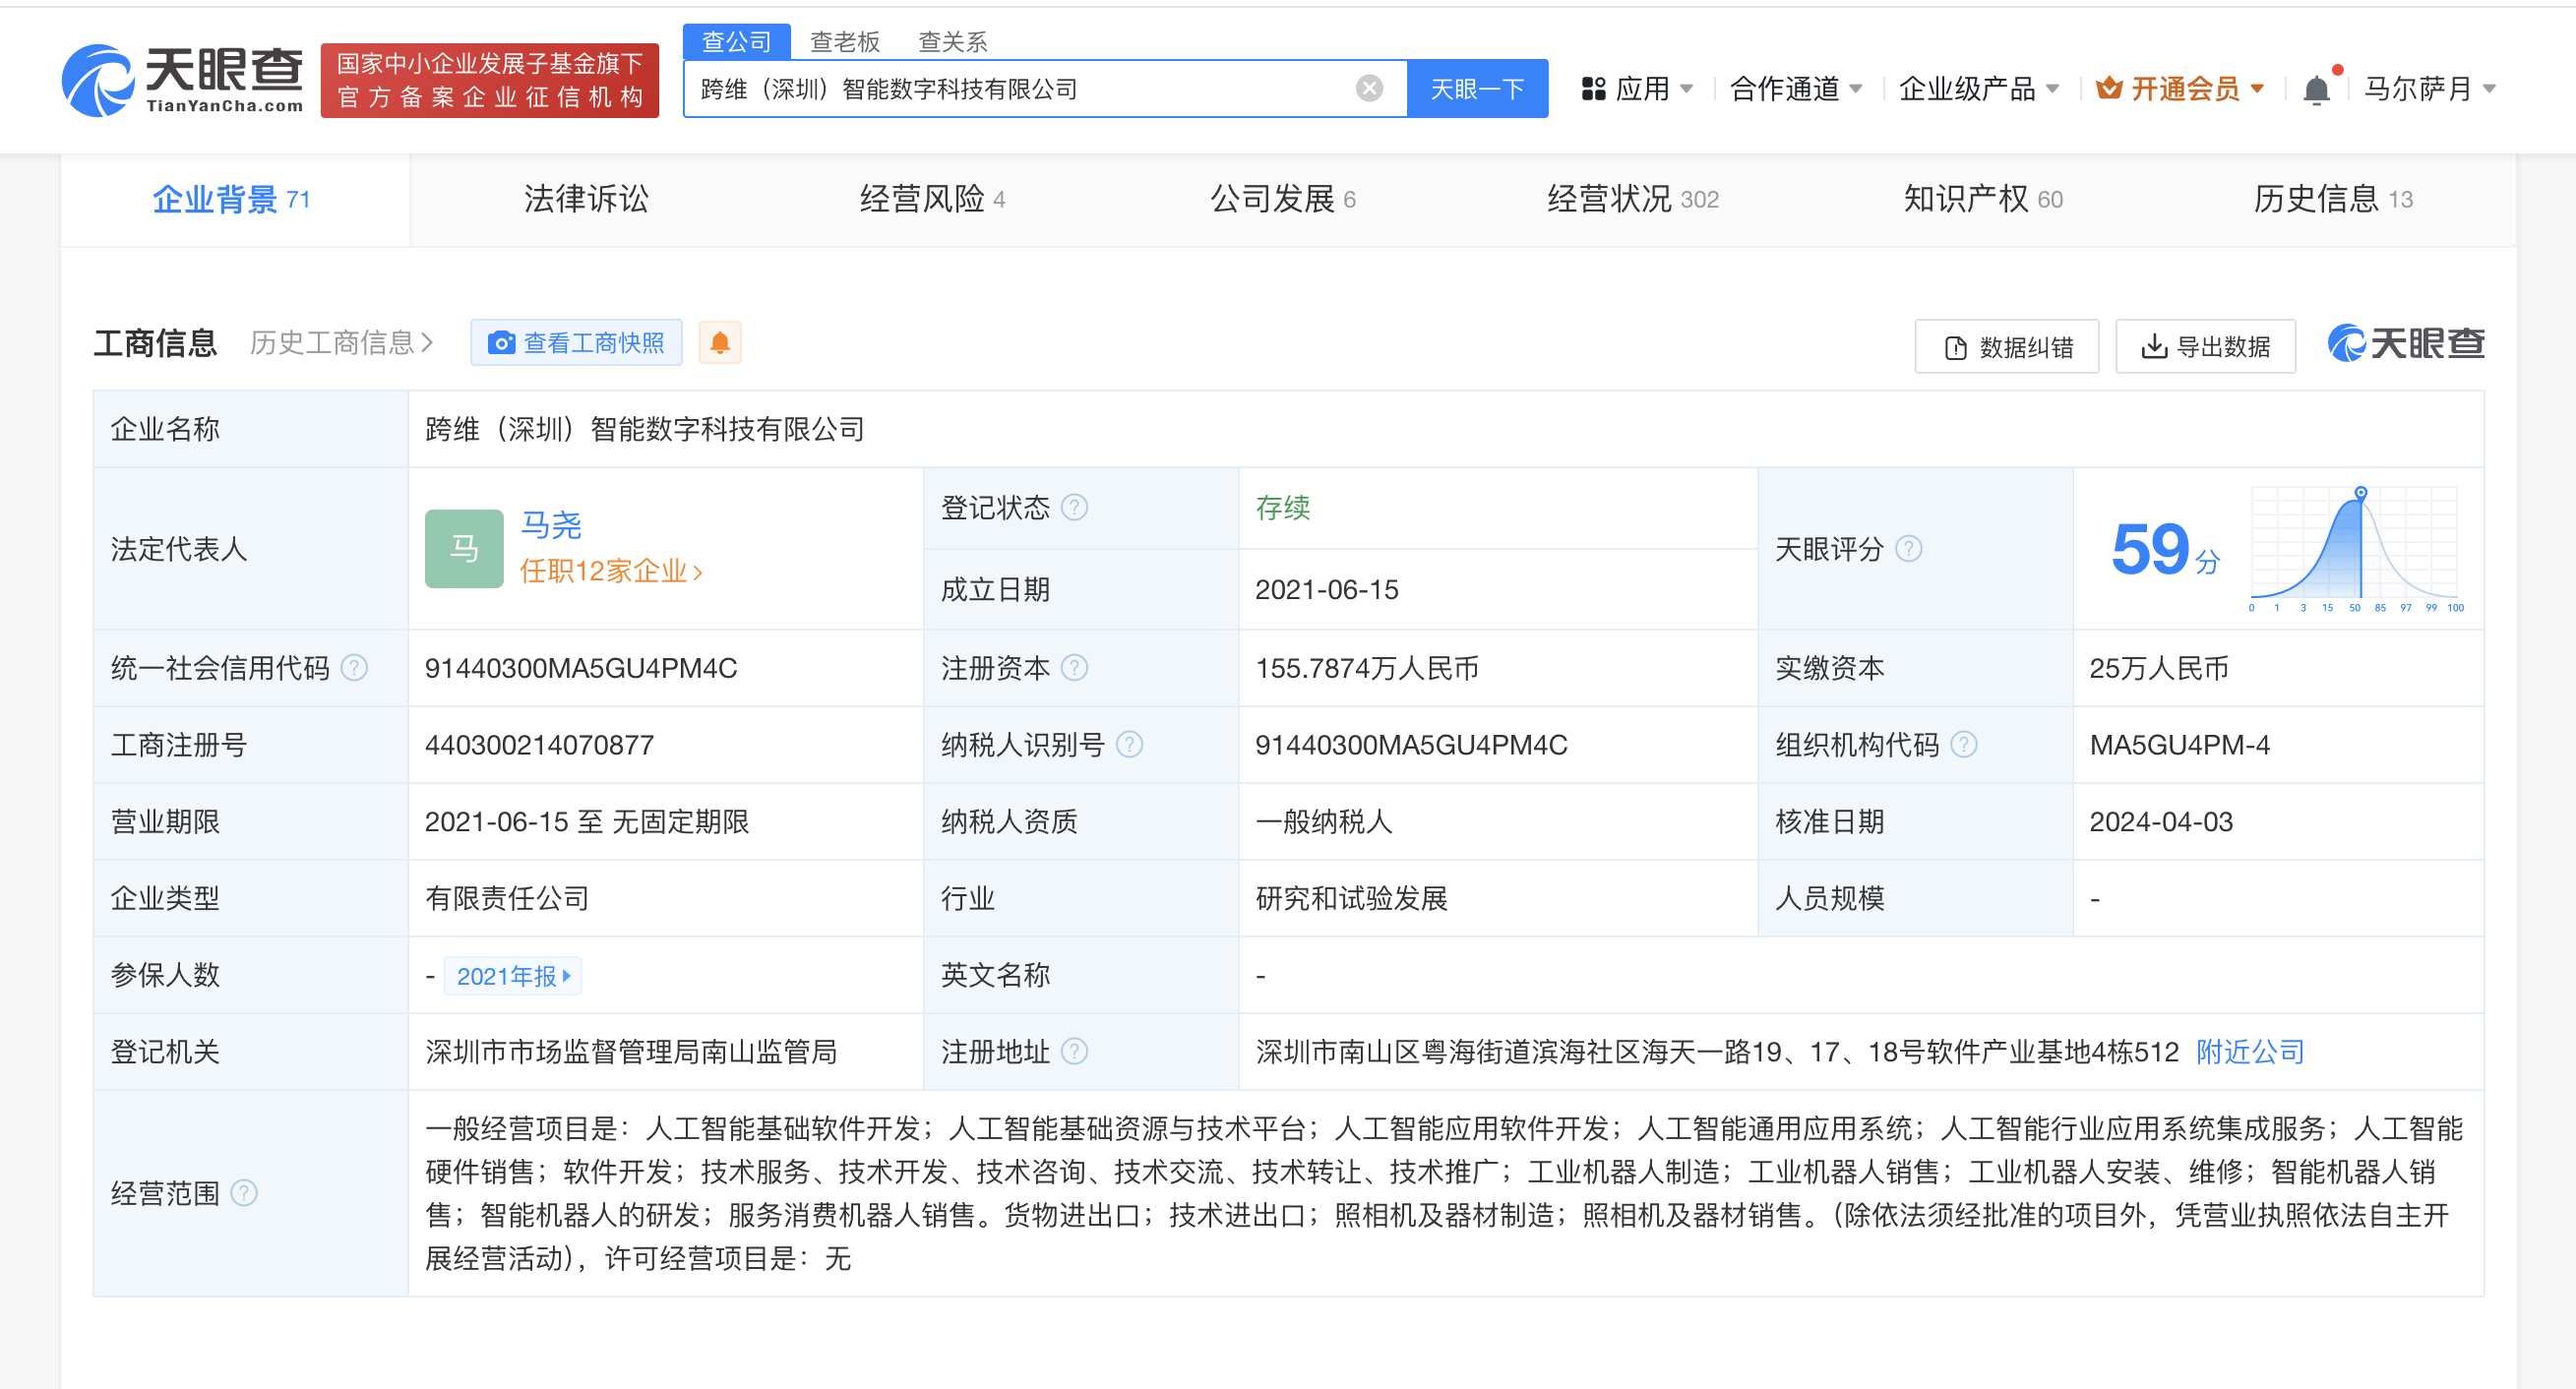Click 导出数据 export button
The image size is (2576, 1389).
click(2204, 346)
